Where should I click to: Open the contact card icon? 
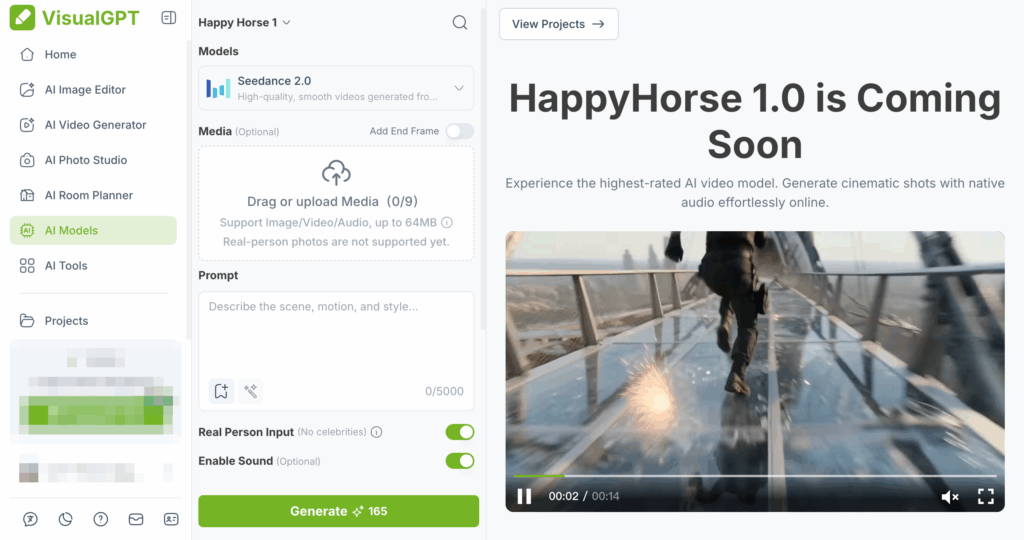coord(171,519)
